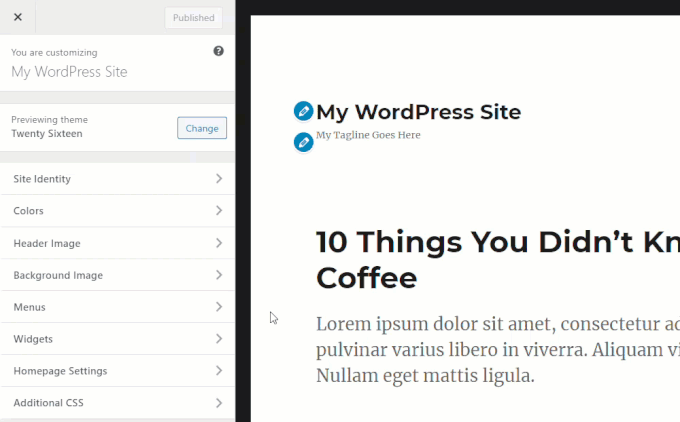Click the chevron on the Site Identity row

(219, 179)
